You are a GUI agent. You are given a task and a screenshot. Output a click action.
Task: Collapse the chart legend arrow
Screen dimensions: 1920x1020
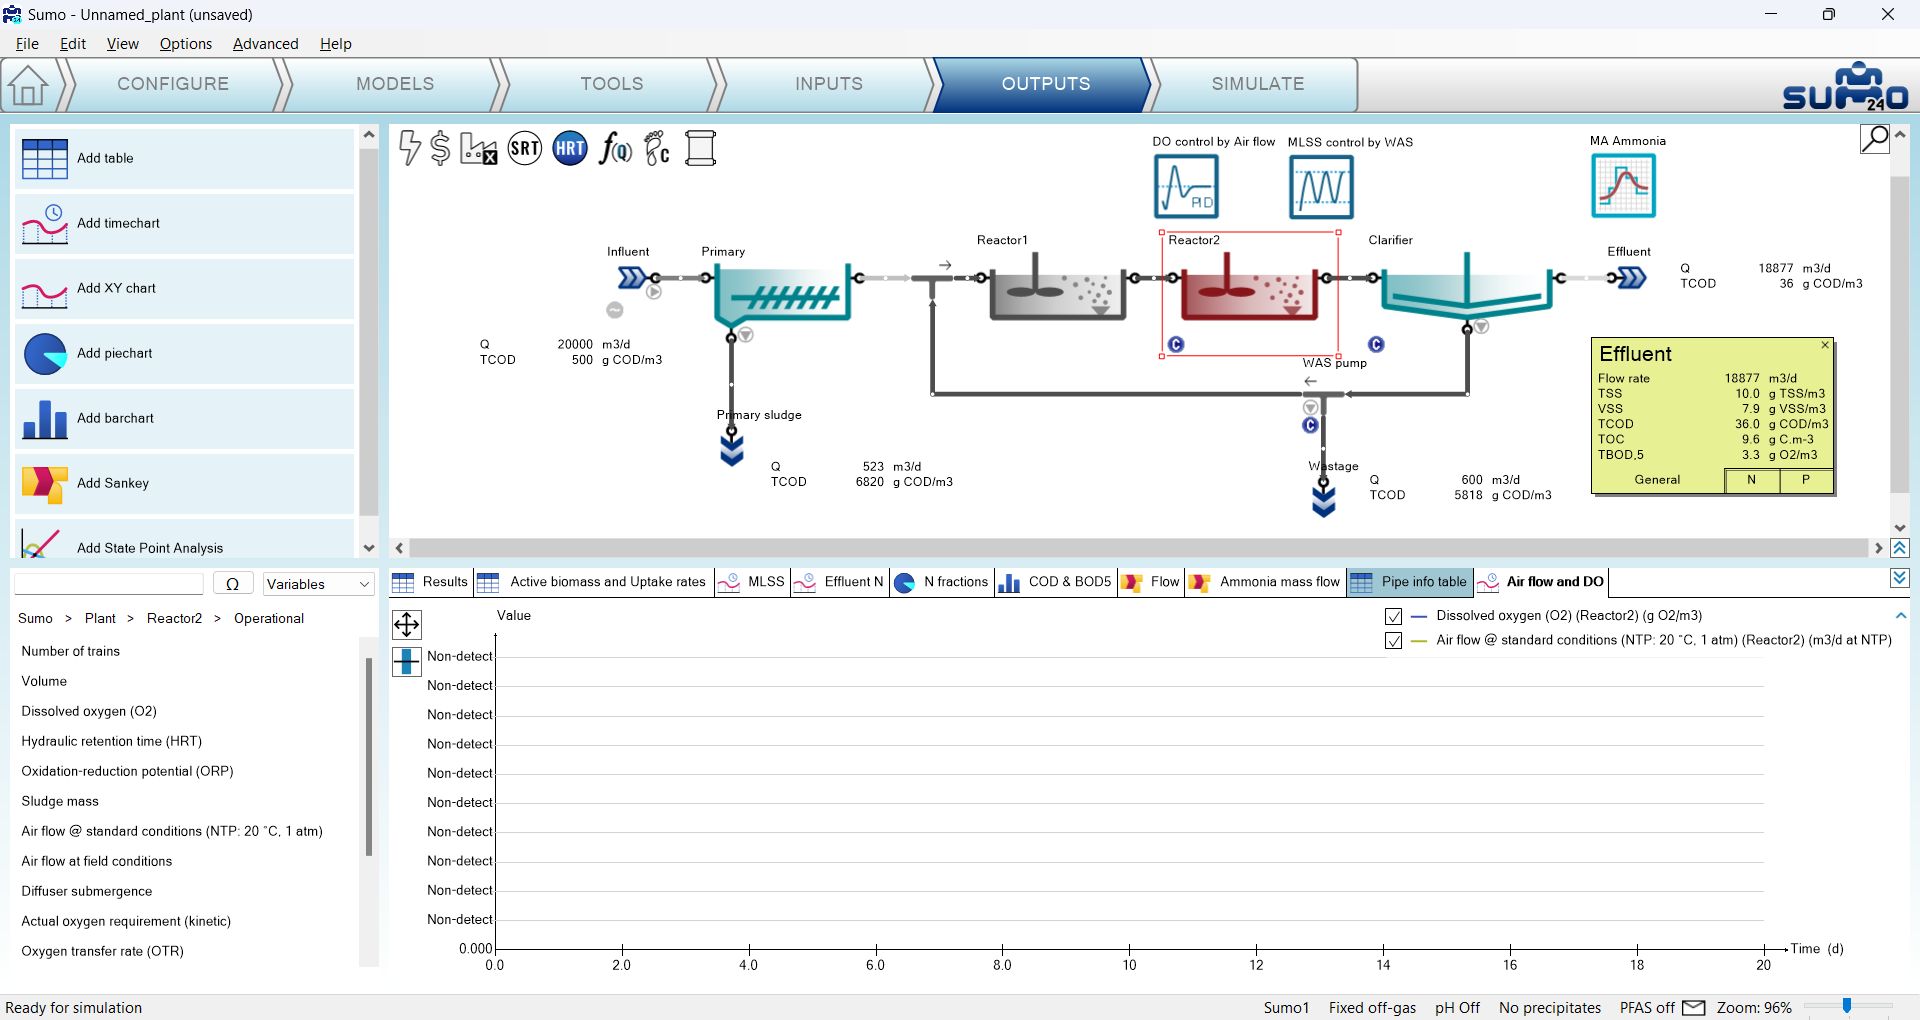tap(1900, 616)
